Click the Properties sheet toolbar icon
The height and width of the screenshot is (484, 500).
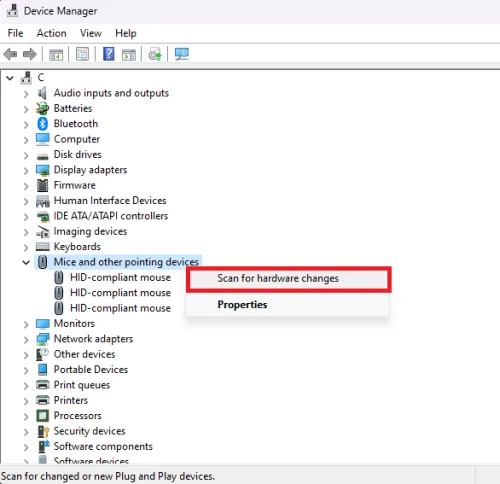tap(82, 54)
